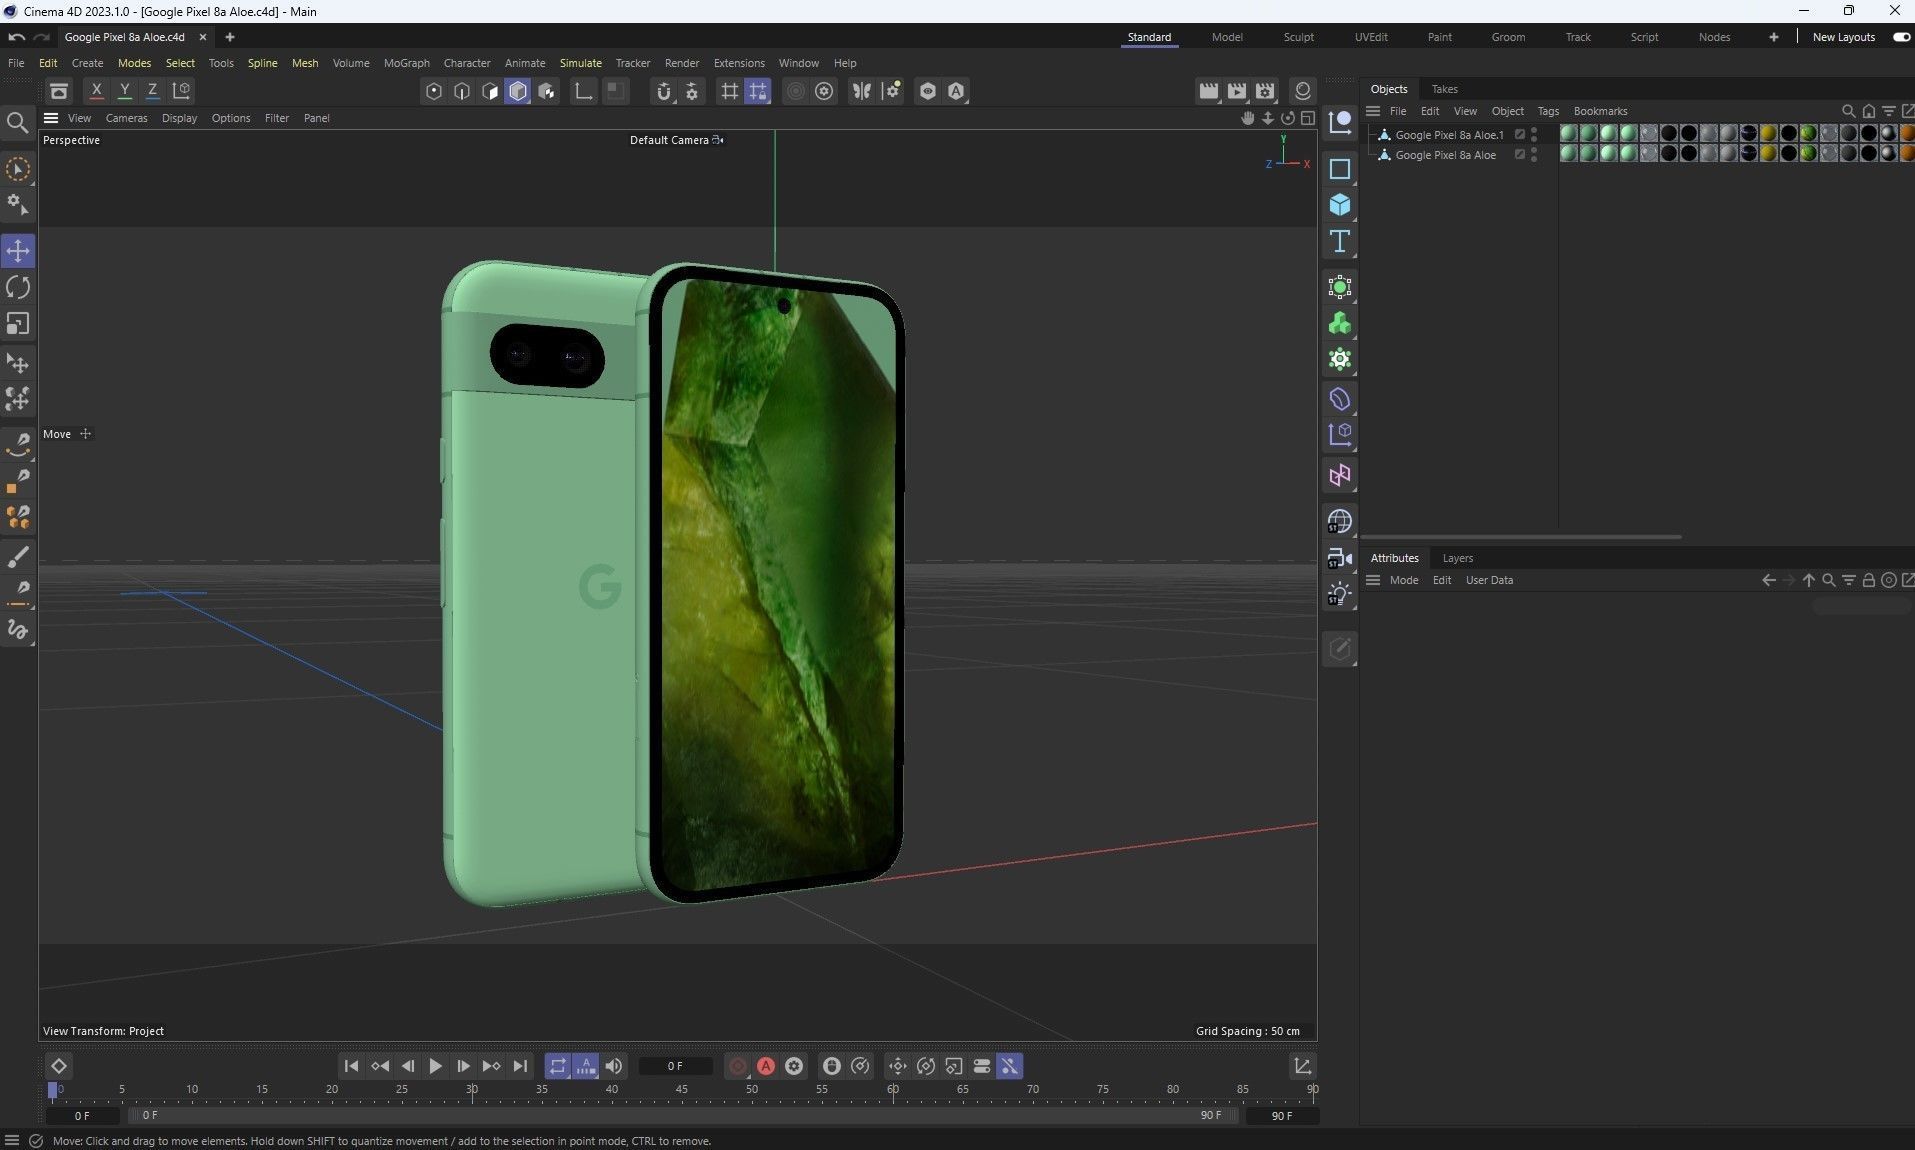
Task: Open the Simulate menu
Action: (580, 63)
